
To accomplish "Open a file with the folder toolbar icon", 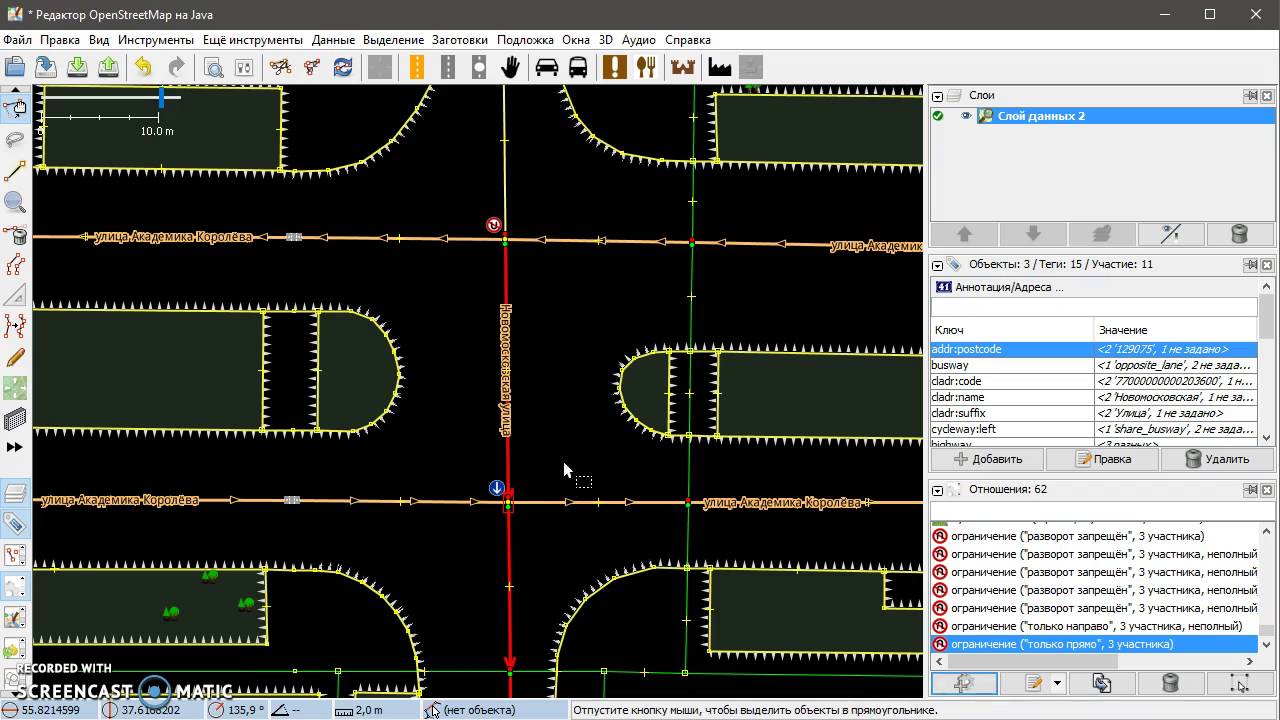I will coord(15,67).
